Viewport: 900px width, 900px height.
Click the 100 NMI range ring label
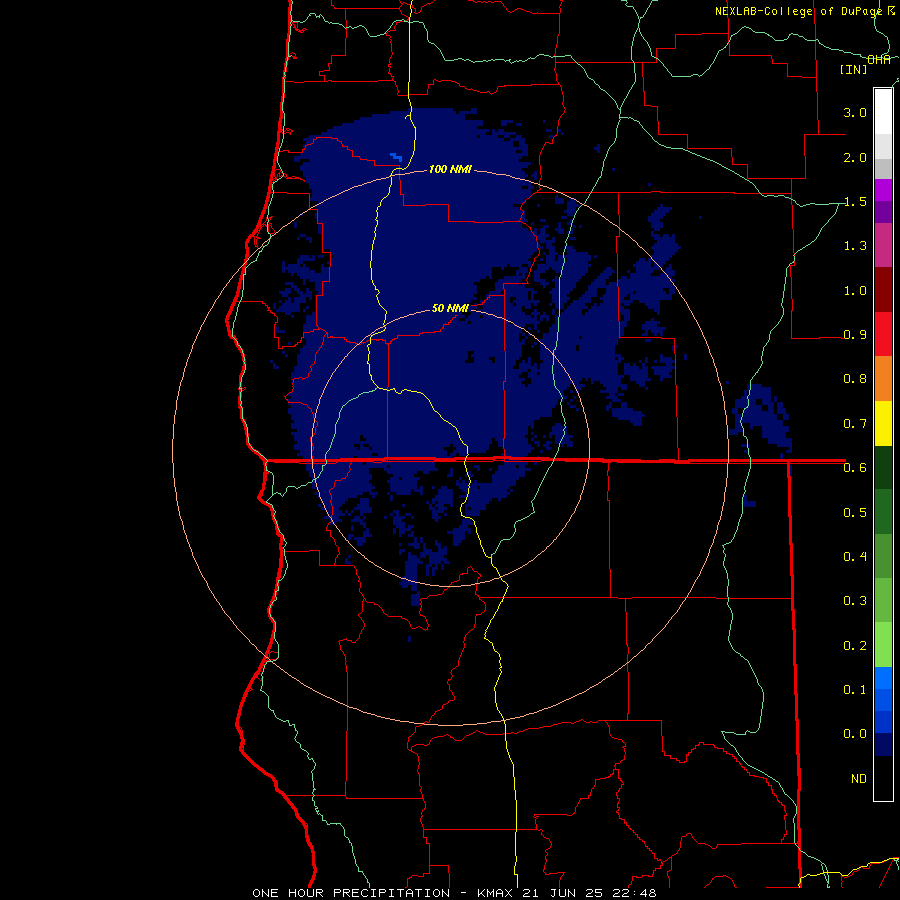(450, 169)
